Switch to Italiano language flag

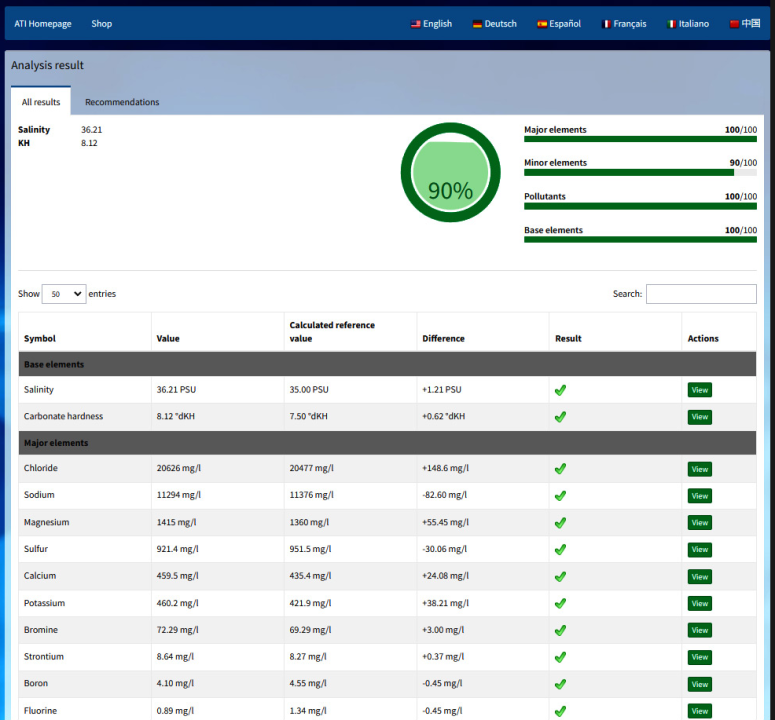tap(672, 24)
